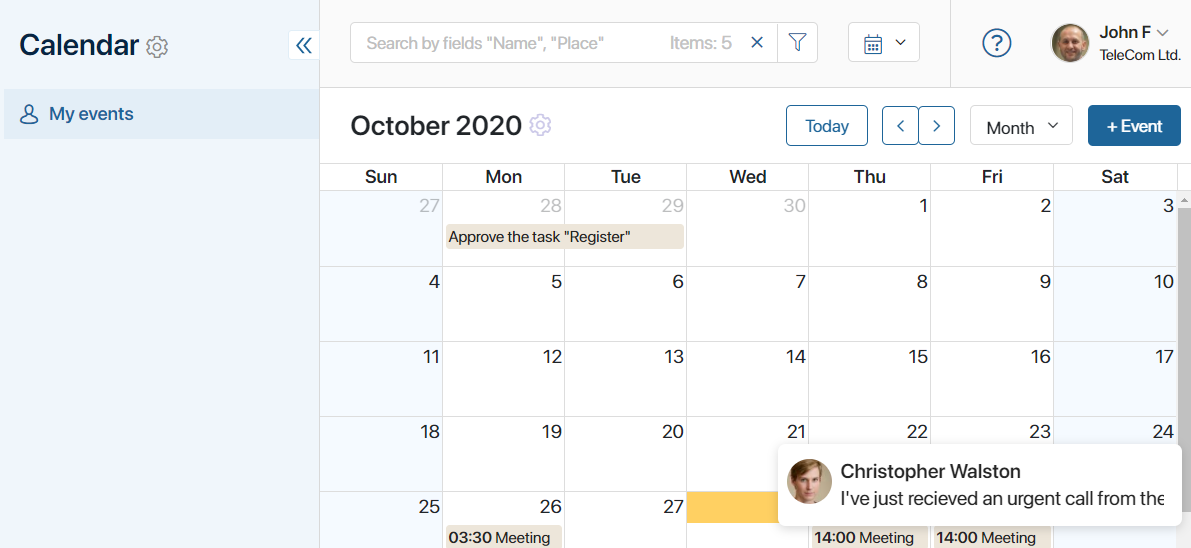1191x548 pixels.
Task: Open Calendar settings gear beside title
Action: [156, 46]
